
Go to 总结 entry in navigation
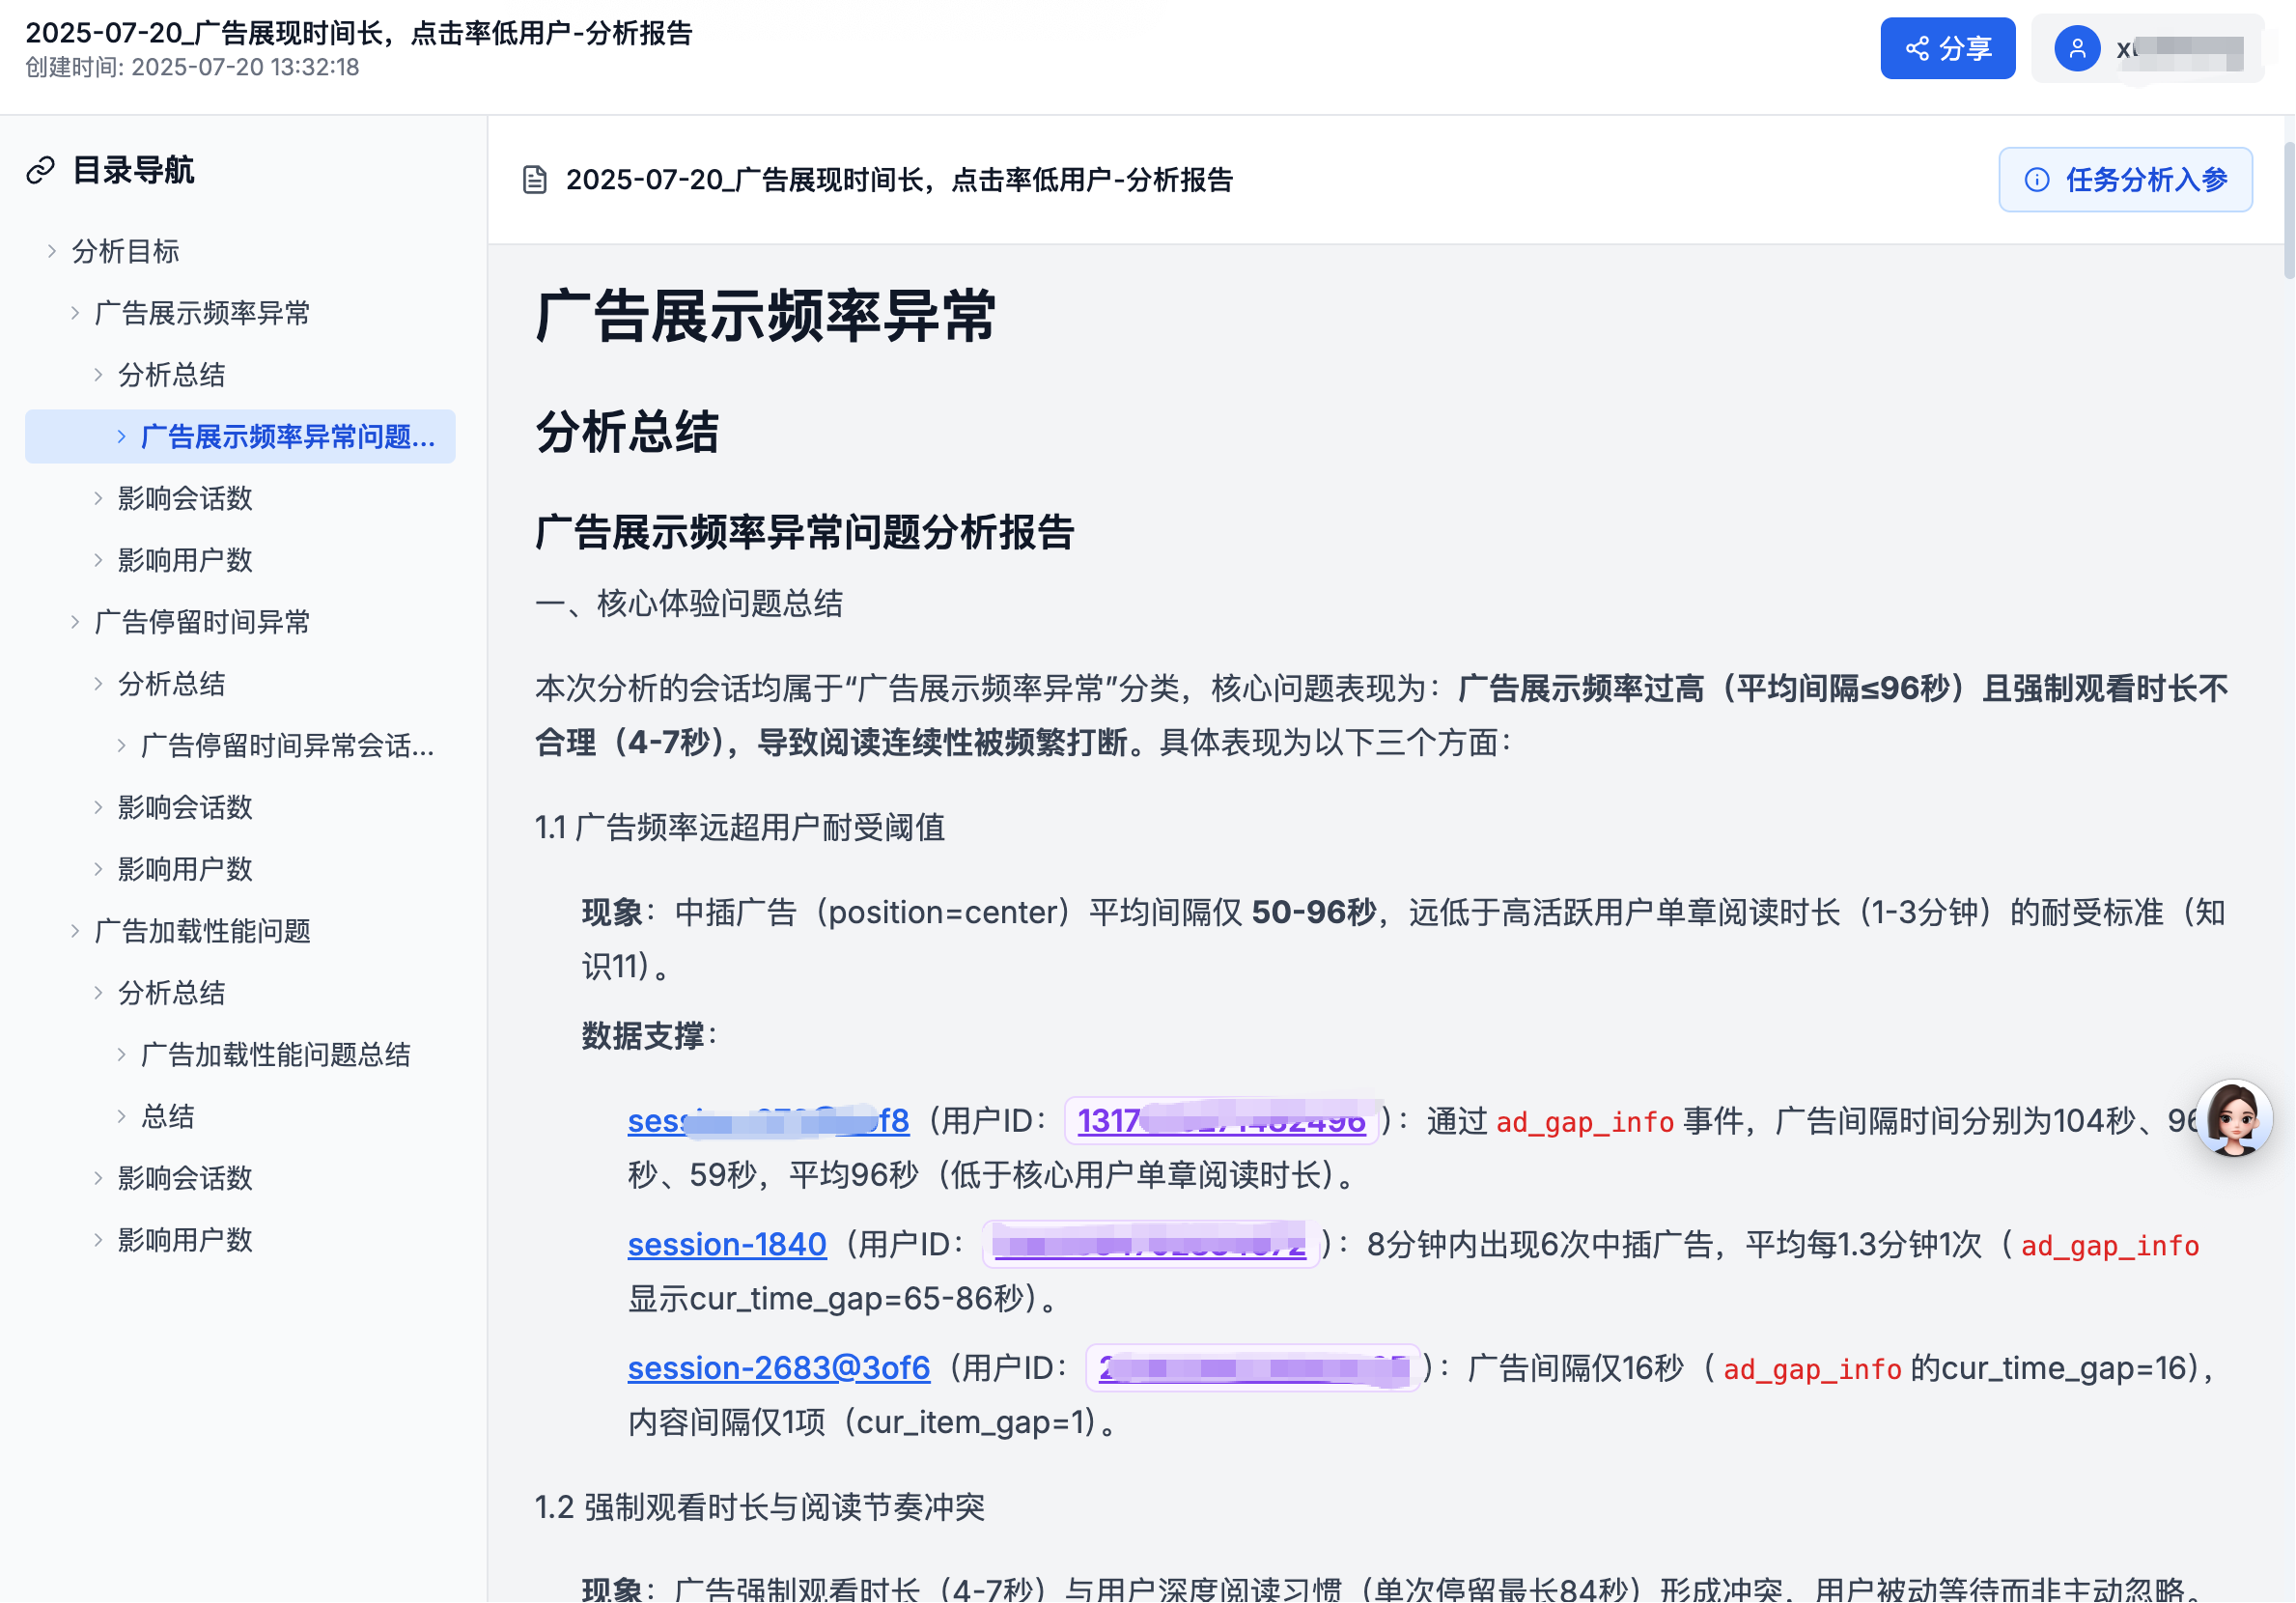[168, 1117]
